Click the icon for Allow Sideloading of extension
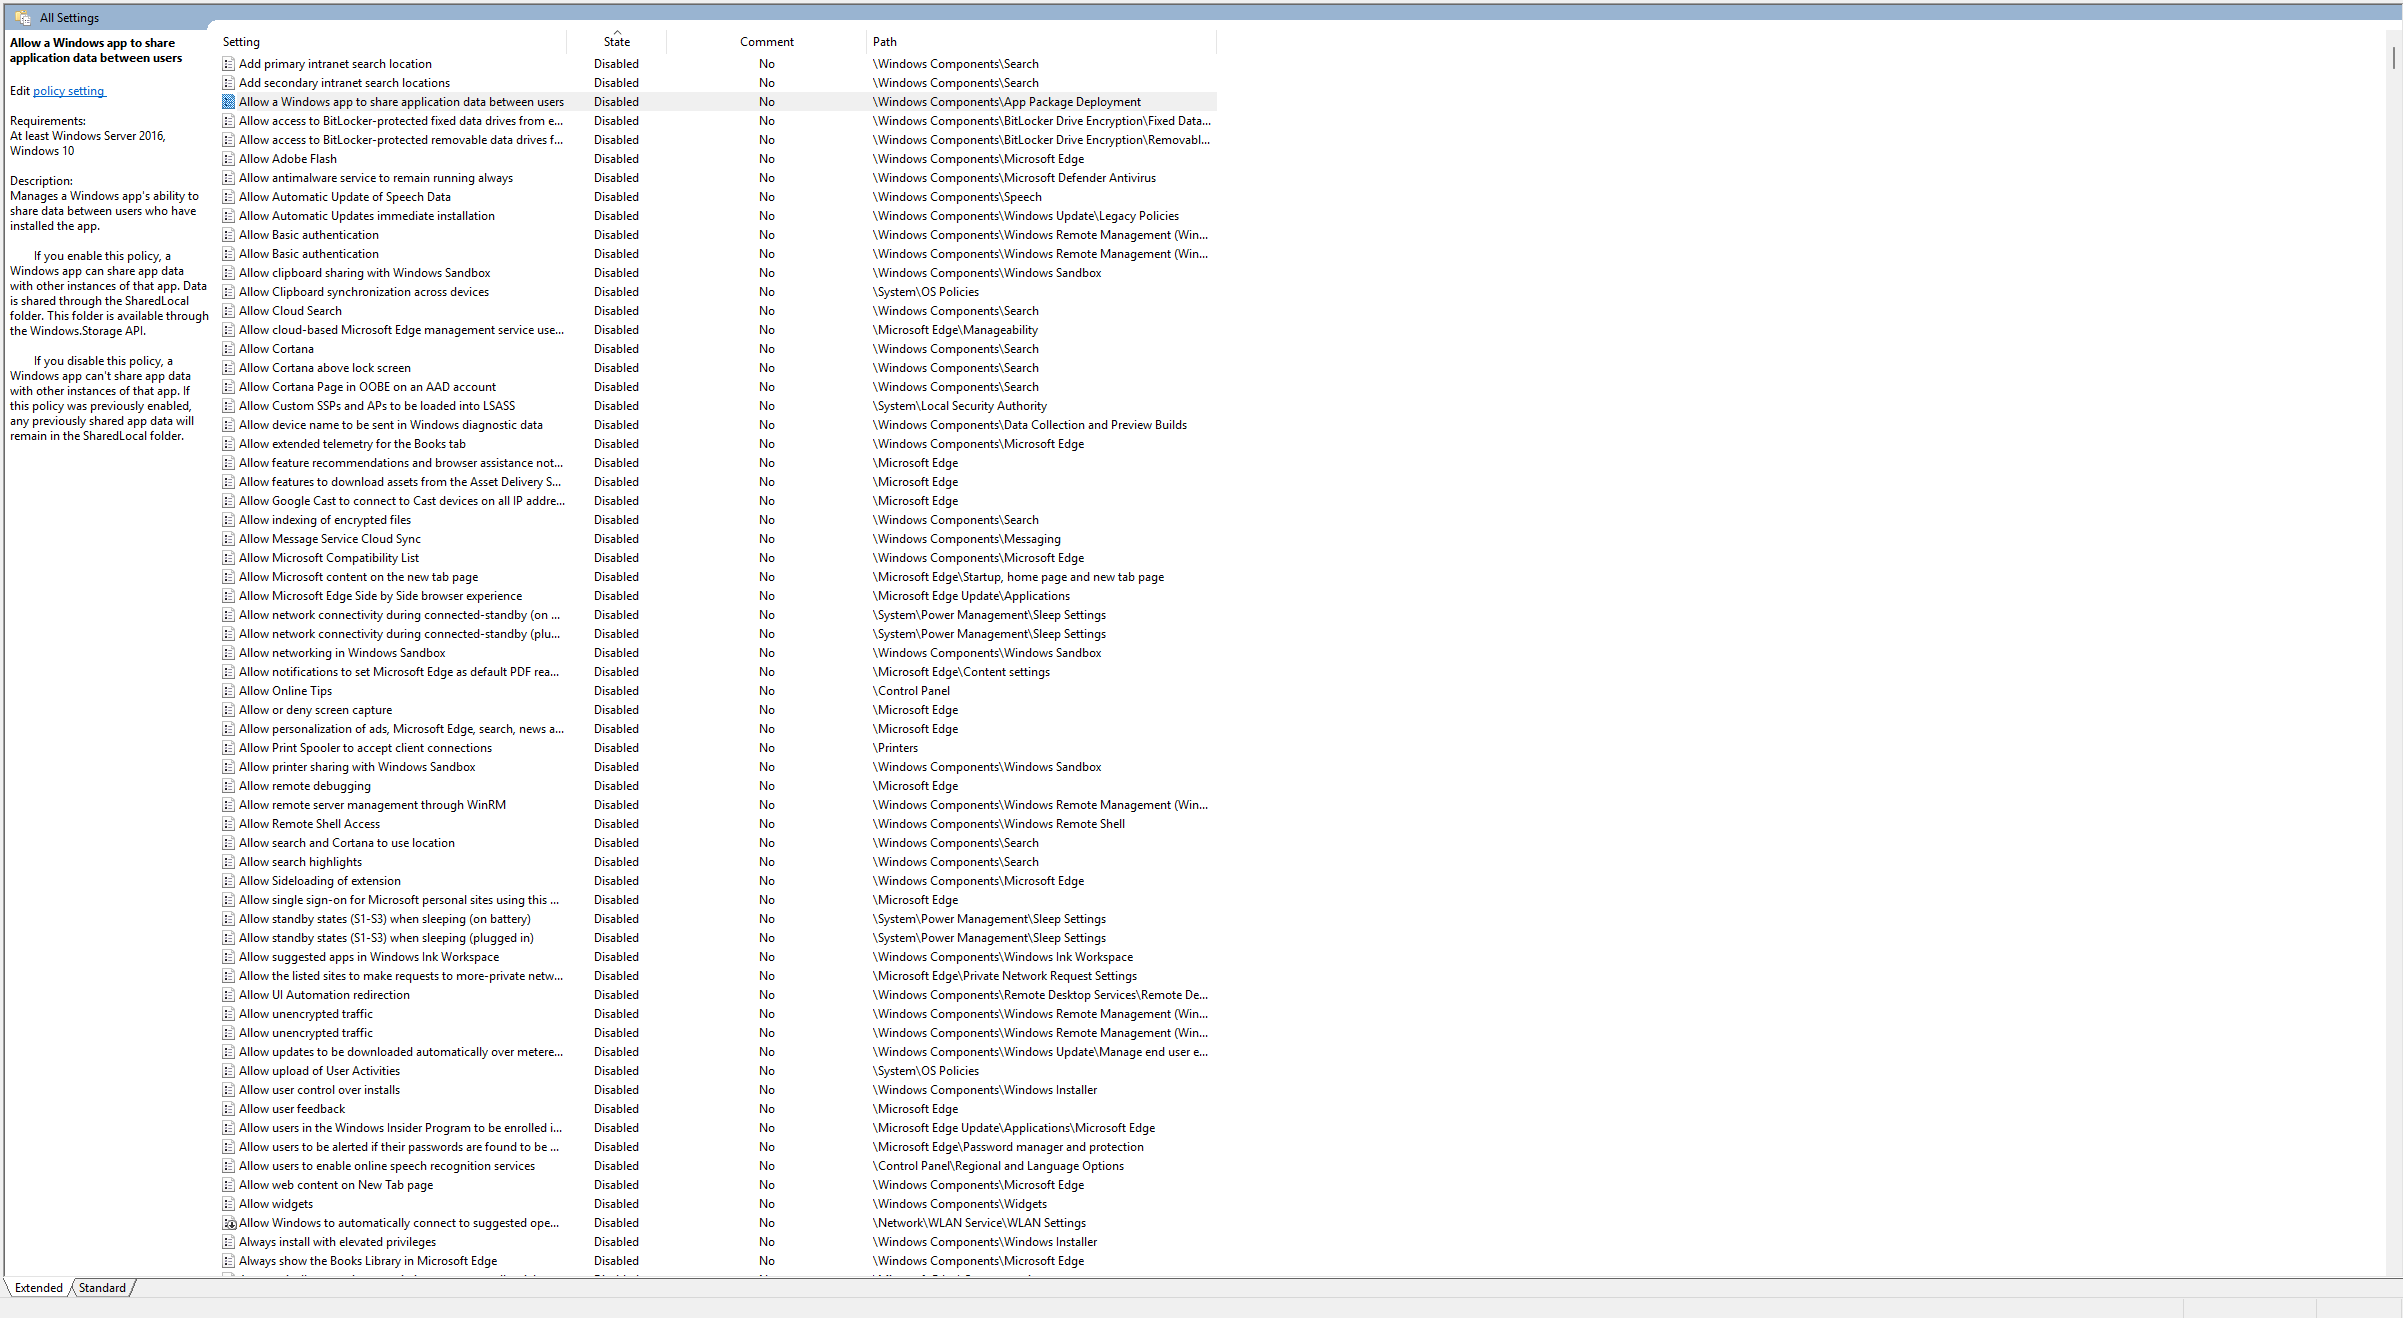Image resolution: width=2403 pixels, height=1318 pixels. point(229,881)
